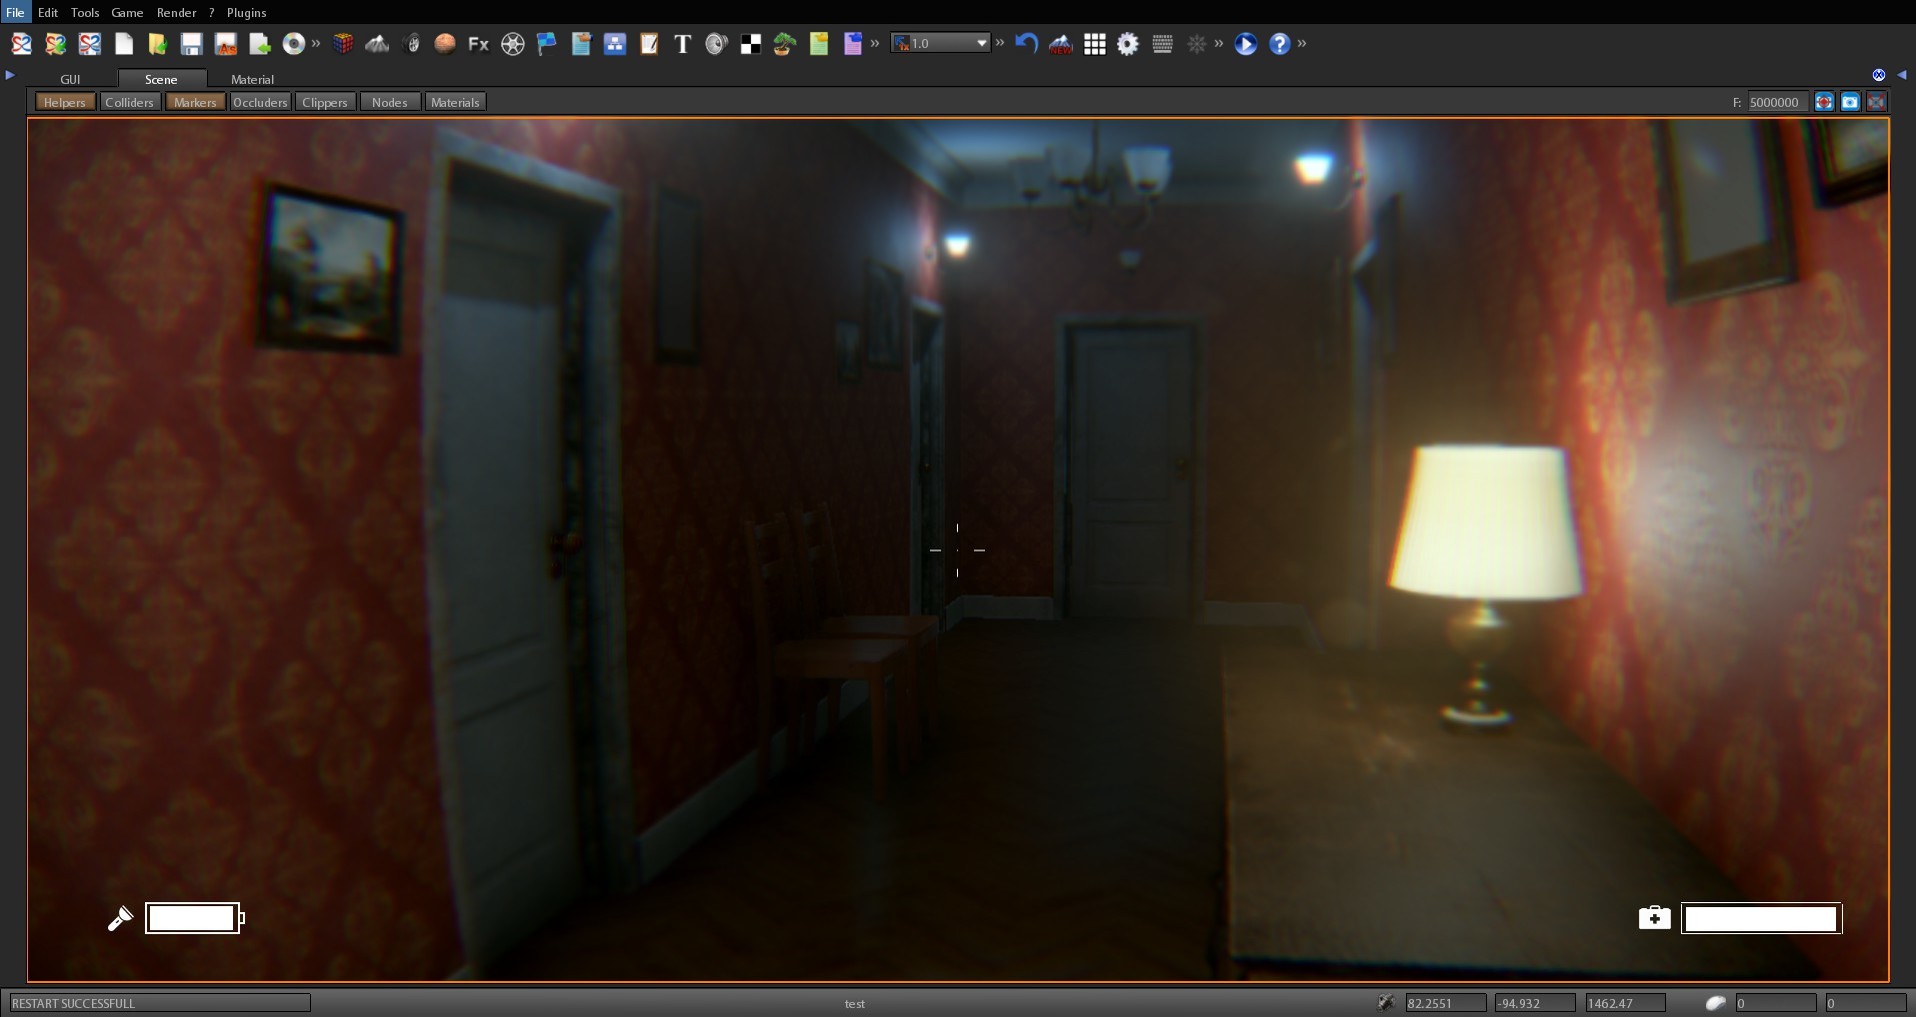Open the Plugins menu item
The width and height of the screenshot is (1916, 1017).
pos(245,12)
